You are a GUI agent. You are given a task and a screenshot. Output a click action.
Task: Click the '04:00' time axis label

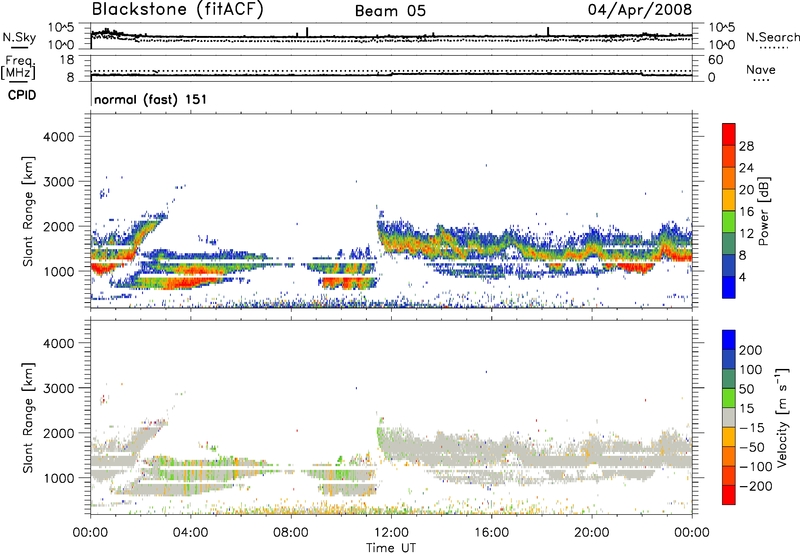[190, 533]
